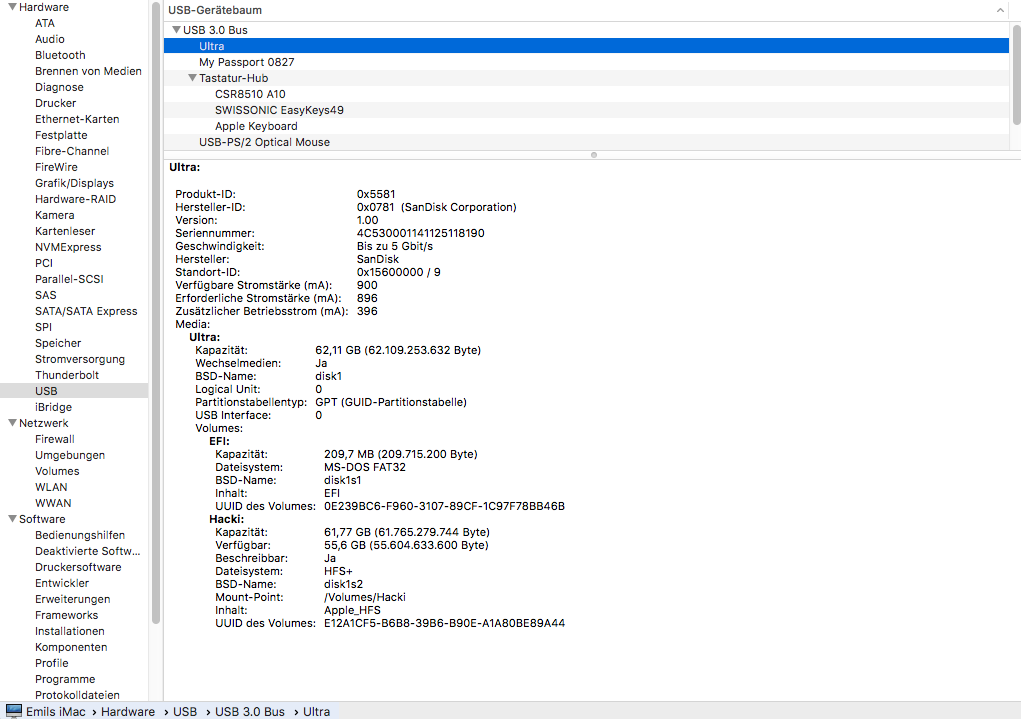Collapse the Tastatur-Hub disclosure triangle
1021x719 pixels.
point(192,78)
